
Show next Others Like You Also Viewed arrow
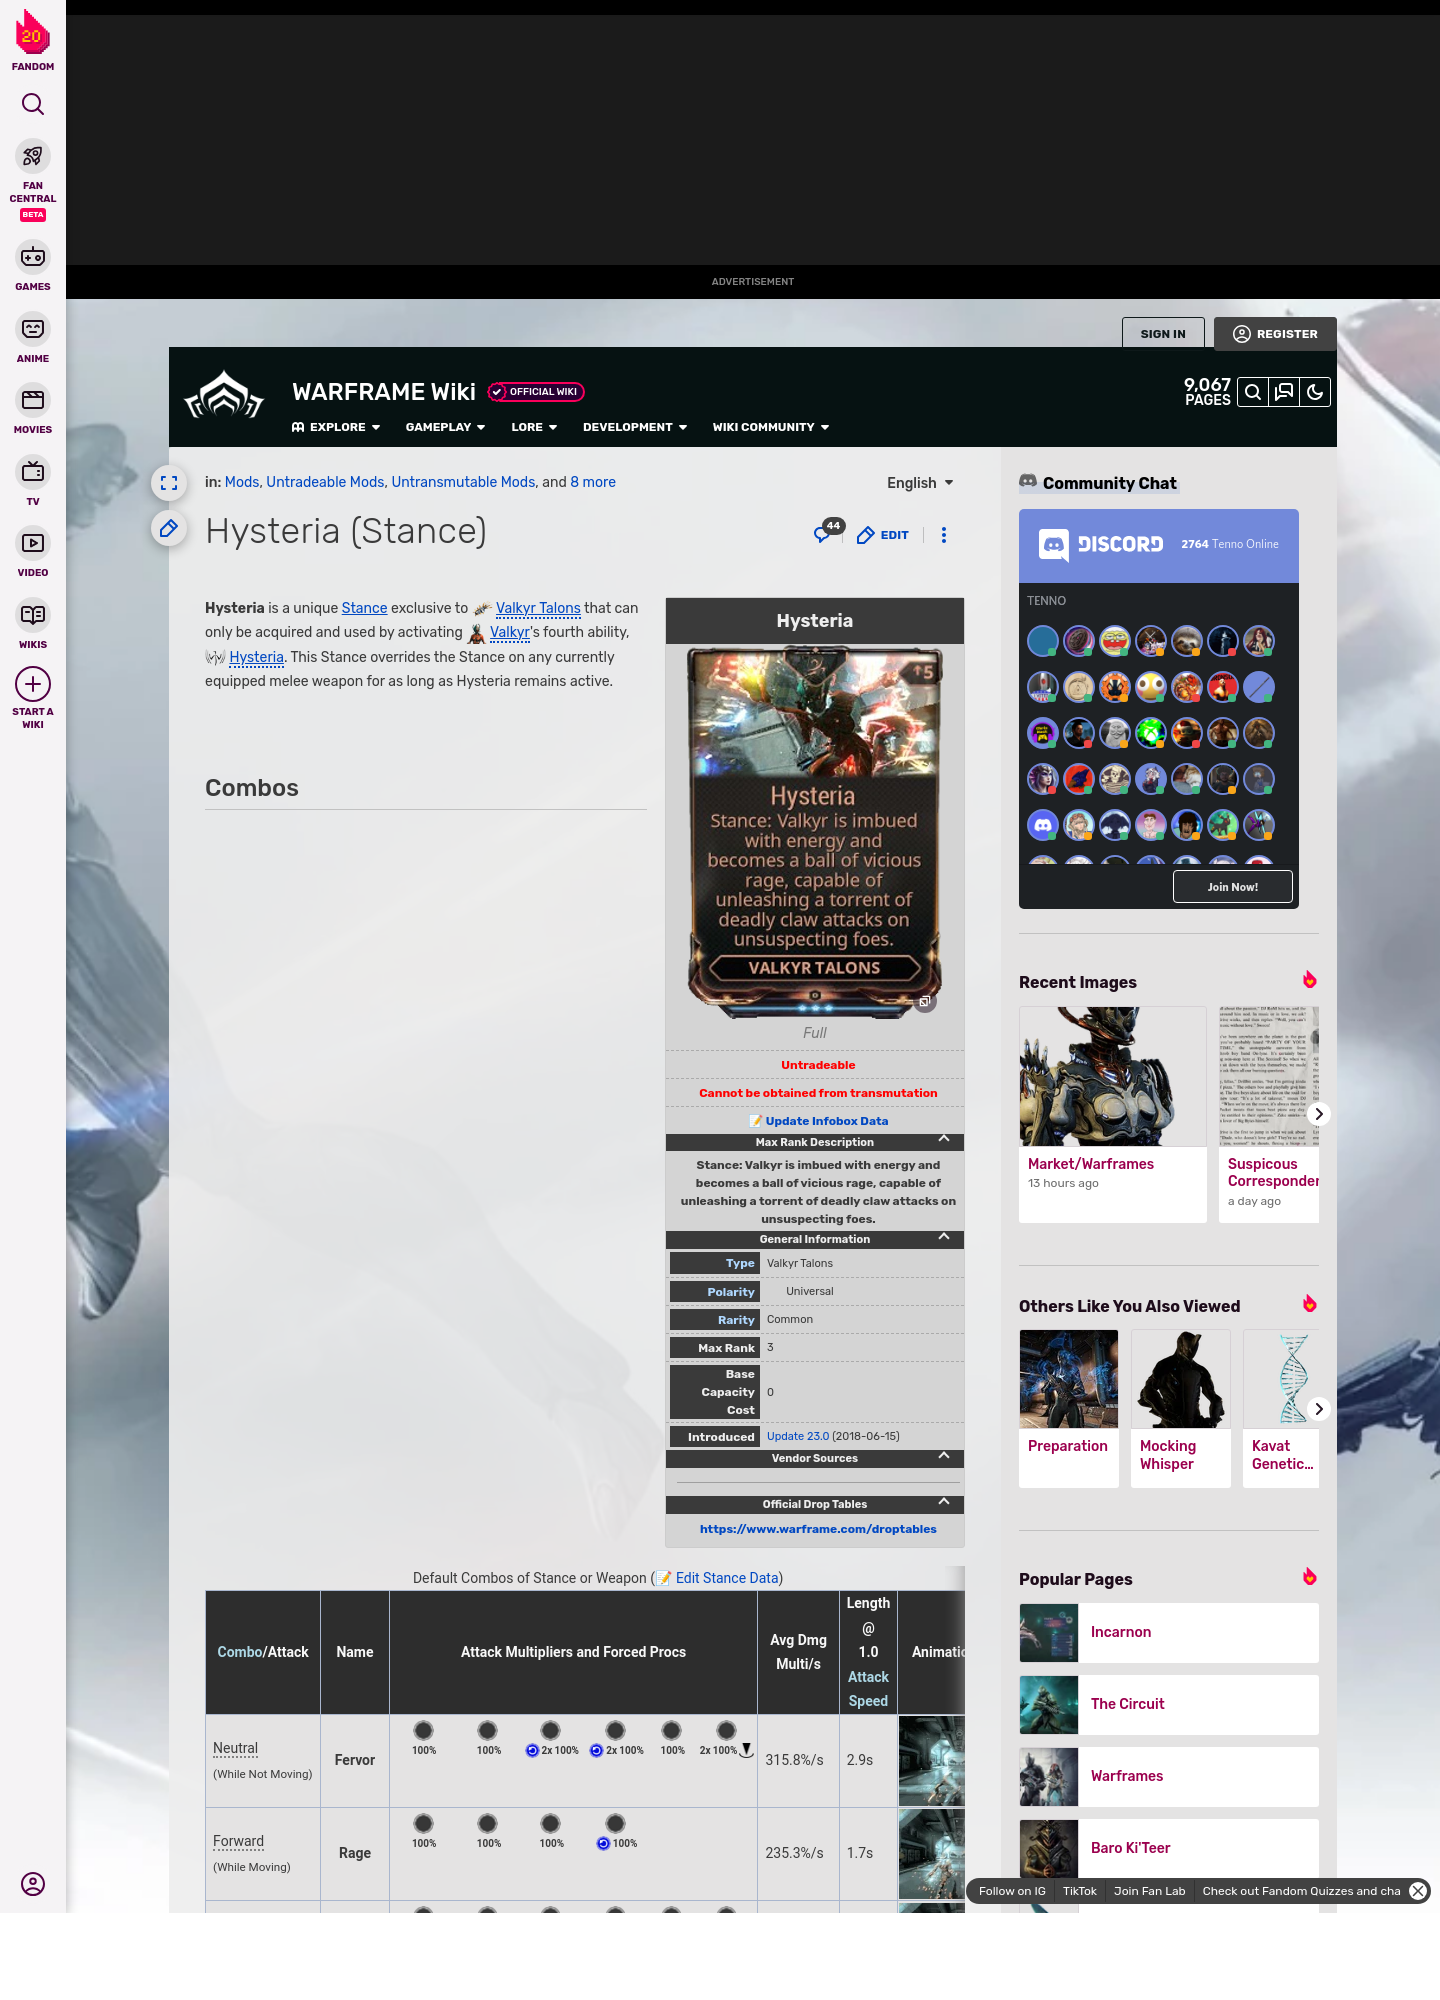tap(1319, 1409)
